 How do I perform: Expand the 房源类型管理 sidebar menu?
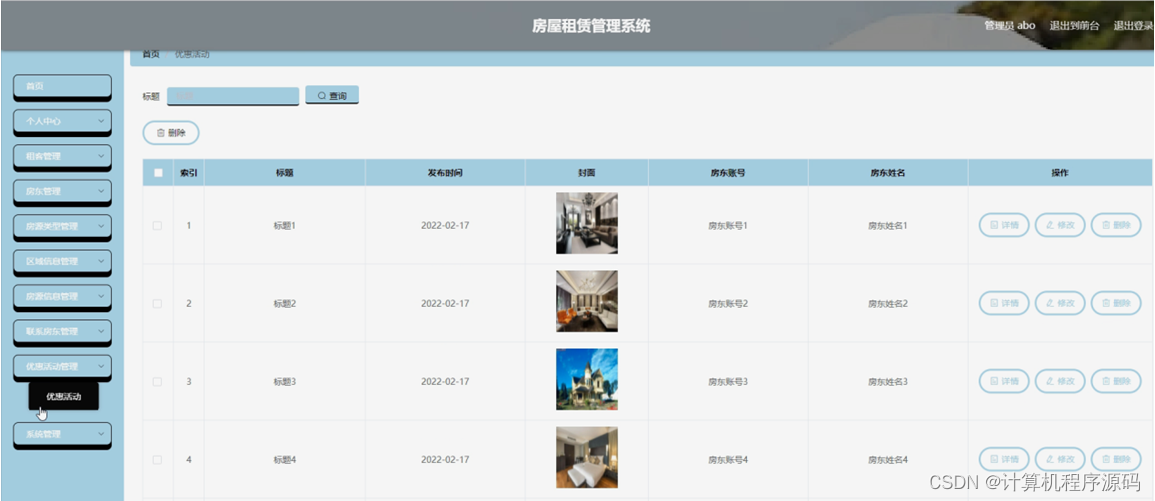(63, 226)
